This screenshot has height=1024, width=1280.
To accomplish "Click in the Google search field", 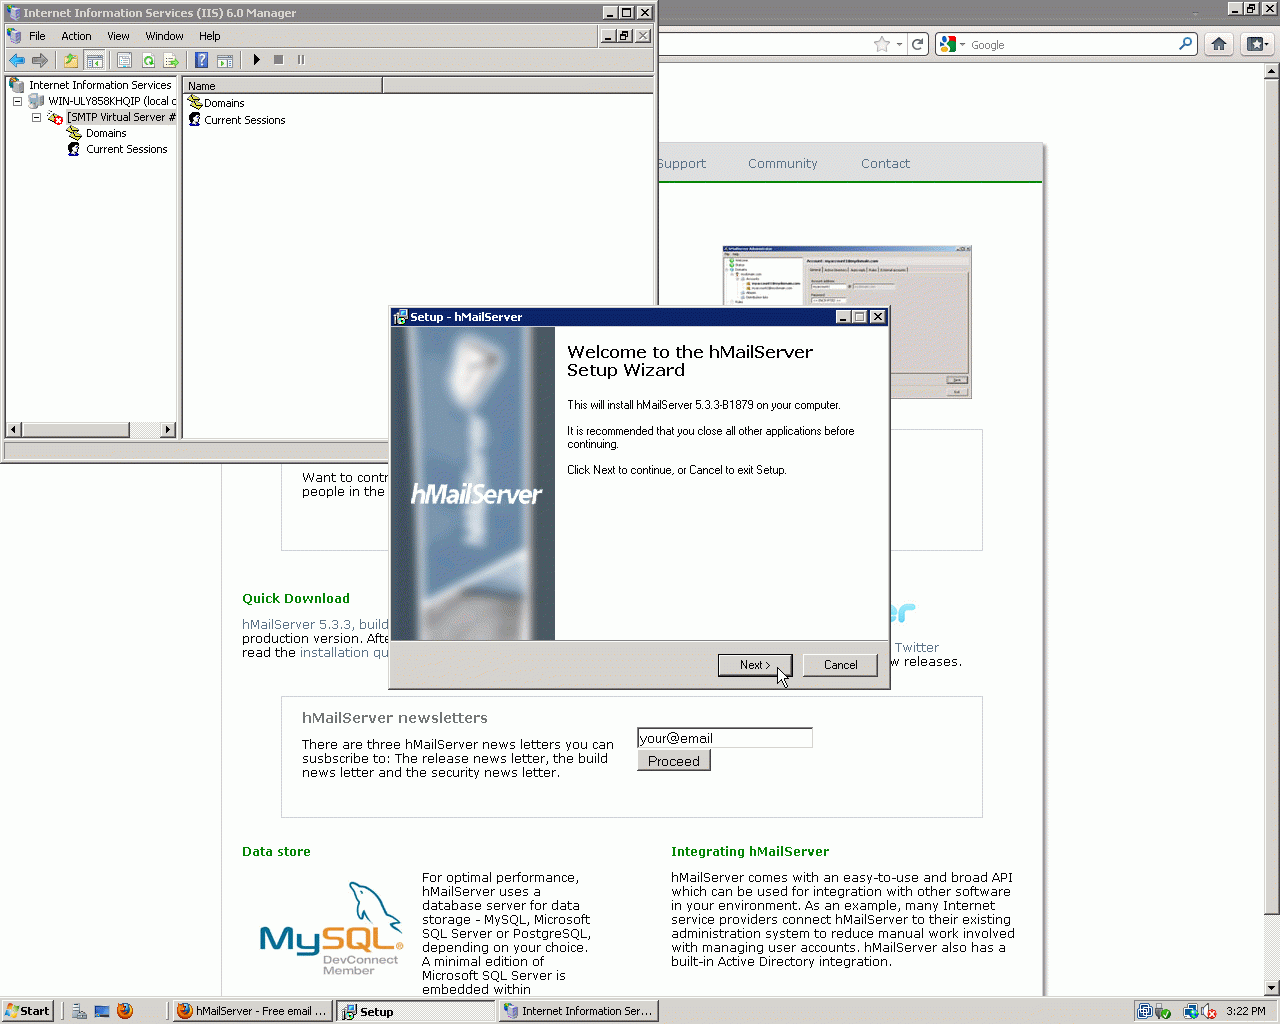I will pos(1072,45).
